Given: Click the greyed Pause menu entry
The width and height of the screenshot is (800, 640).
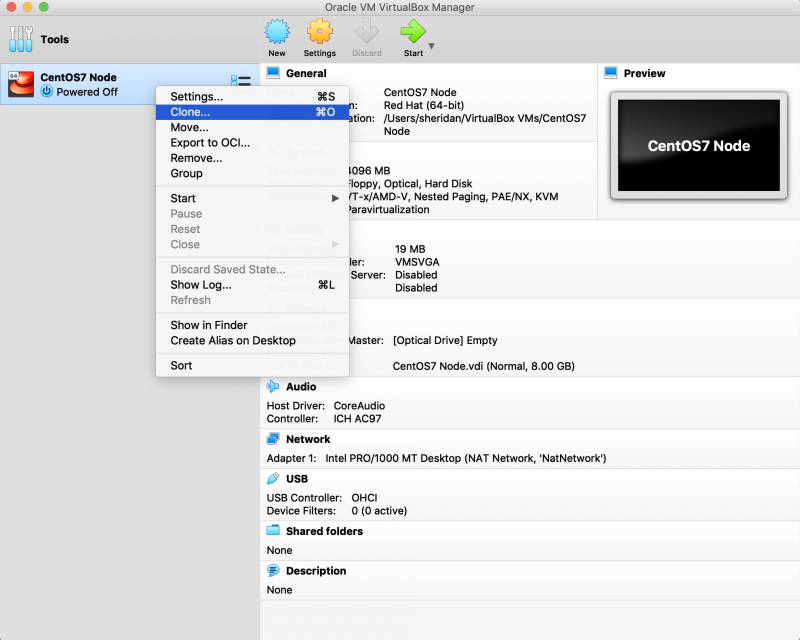Looking at the screenshot, I should click(253, 214).
